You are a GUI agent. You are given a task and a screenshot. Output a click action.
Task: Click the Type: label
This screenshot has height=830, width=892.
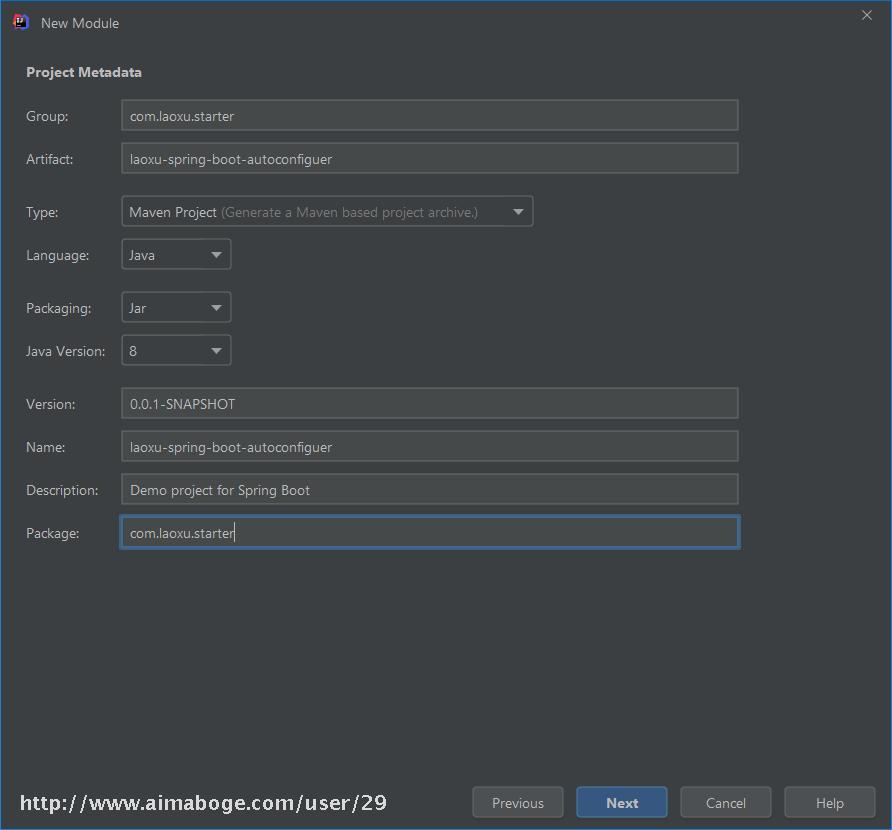pyautogui.click(x=42, y=212)
